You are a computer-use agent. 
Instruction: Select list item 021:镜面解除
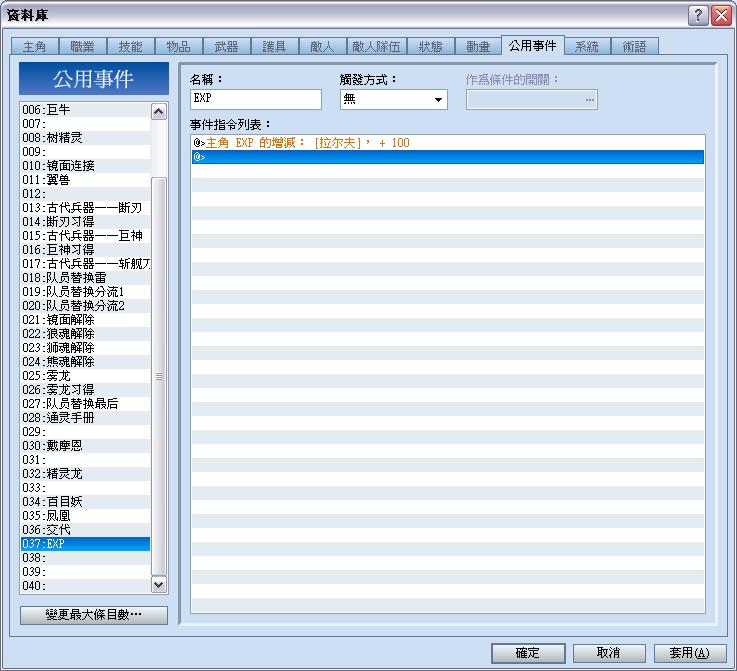click(86, 320)
